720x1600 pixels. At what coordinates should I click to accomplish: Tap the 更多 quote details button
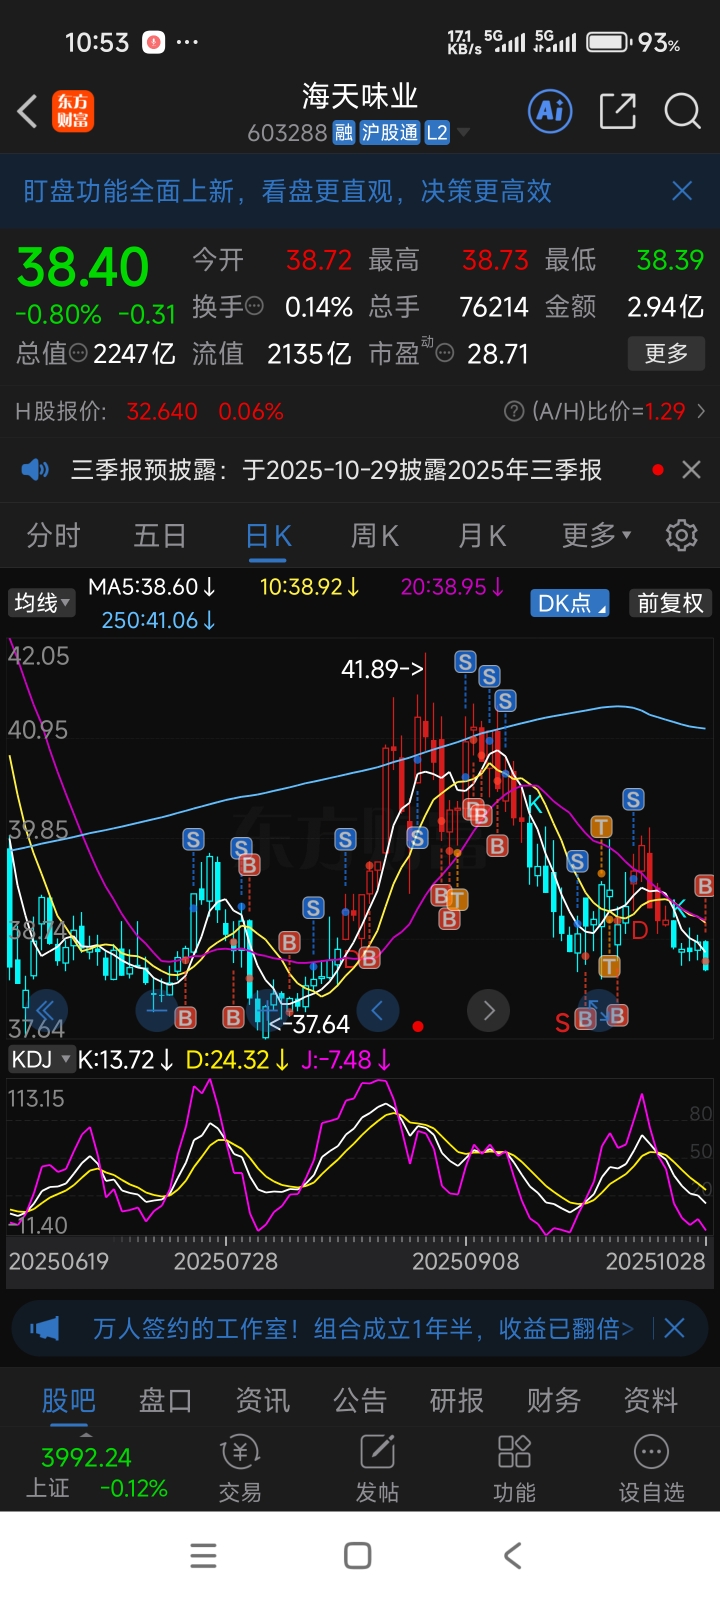(666, 353)
